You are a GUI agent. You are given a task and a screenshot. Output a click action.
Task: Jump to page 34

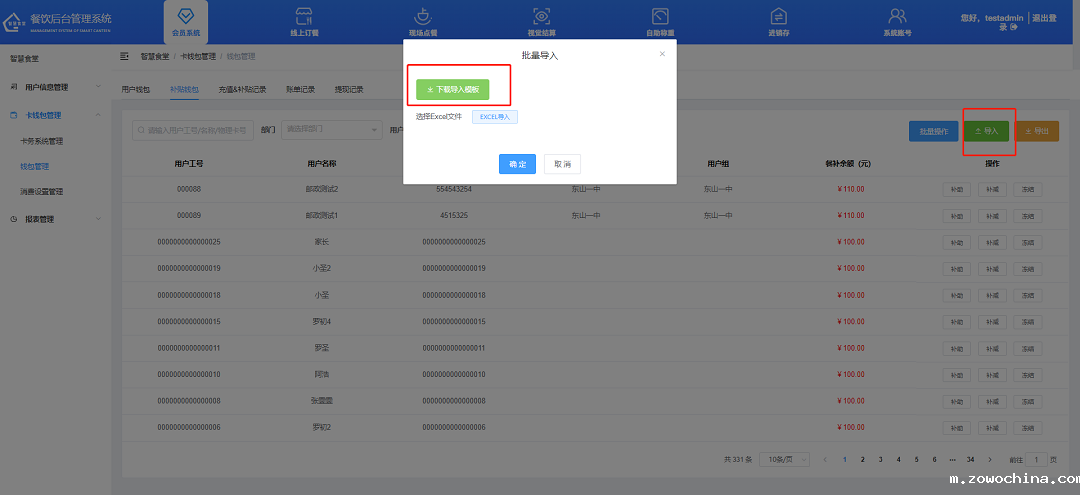[970, 459]
